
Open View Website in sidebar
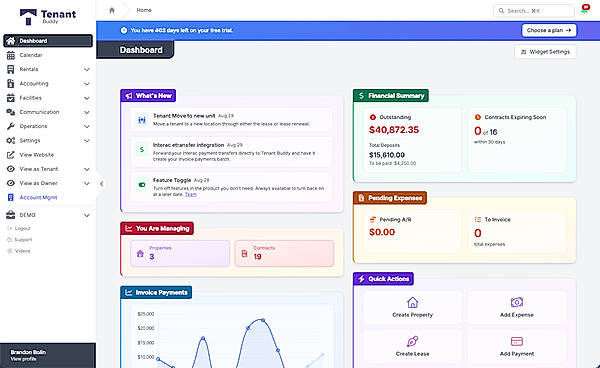click(48, 155)
